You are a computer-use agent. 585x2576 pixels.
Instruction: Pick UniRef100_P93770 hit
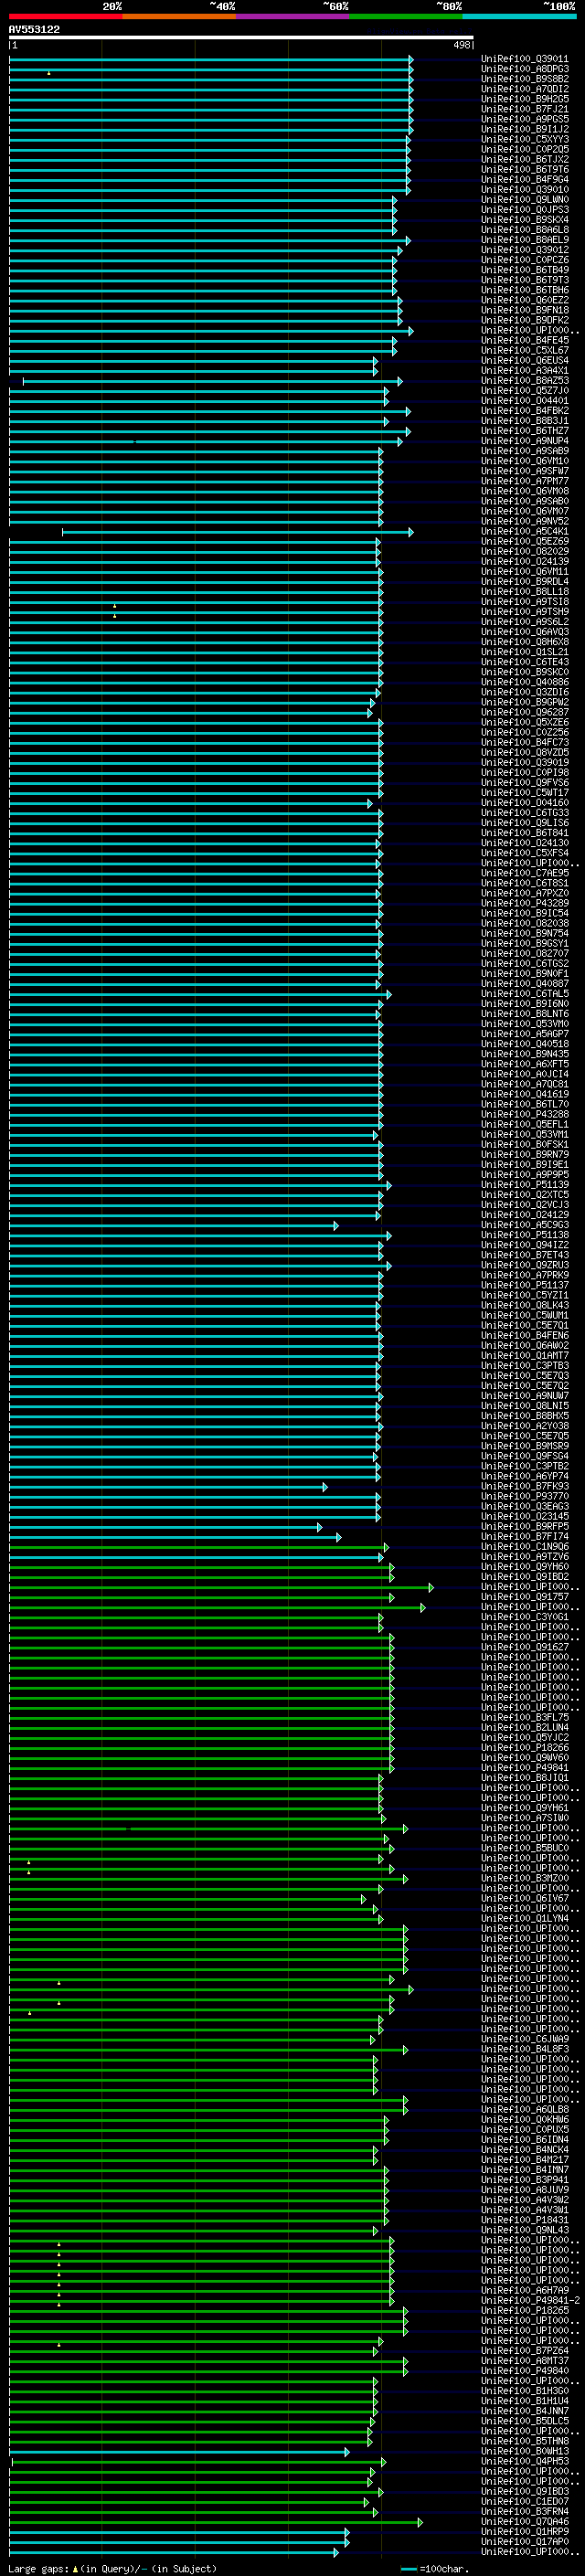[525, 1496]
